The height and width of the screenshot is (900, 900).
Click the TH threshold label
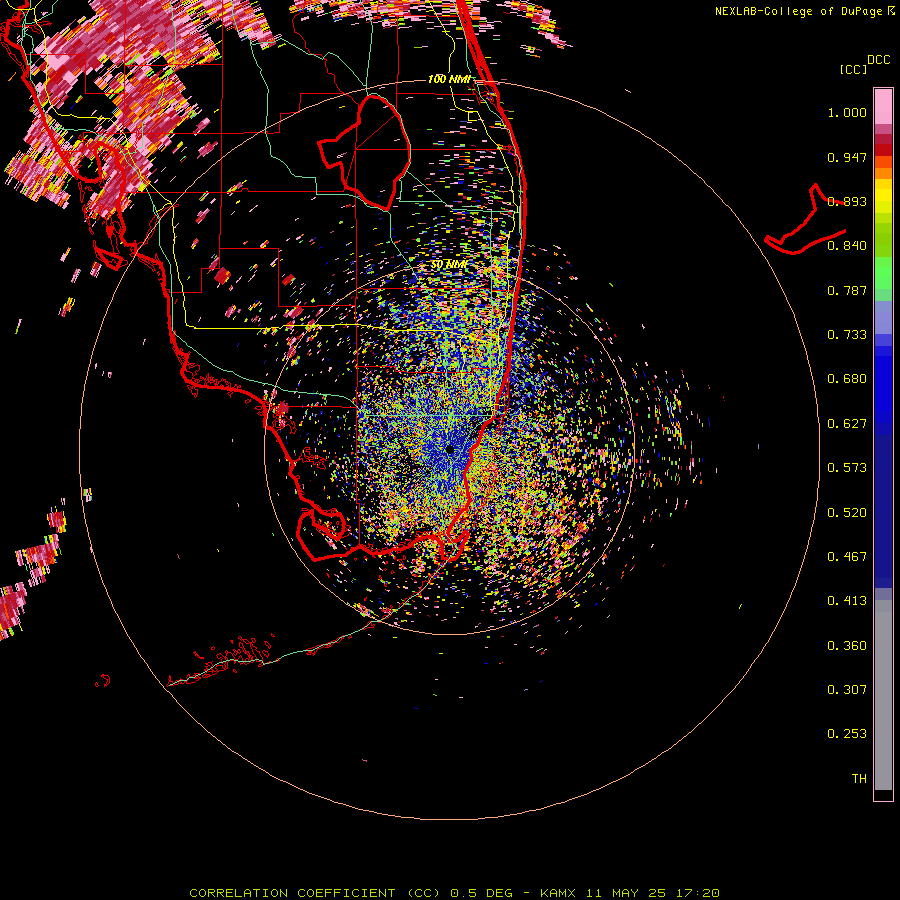coord(859,779)
